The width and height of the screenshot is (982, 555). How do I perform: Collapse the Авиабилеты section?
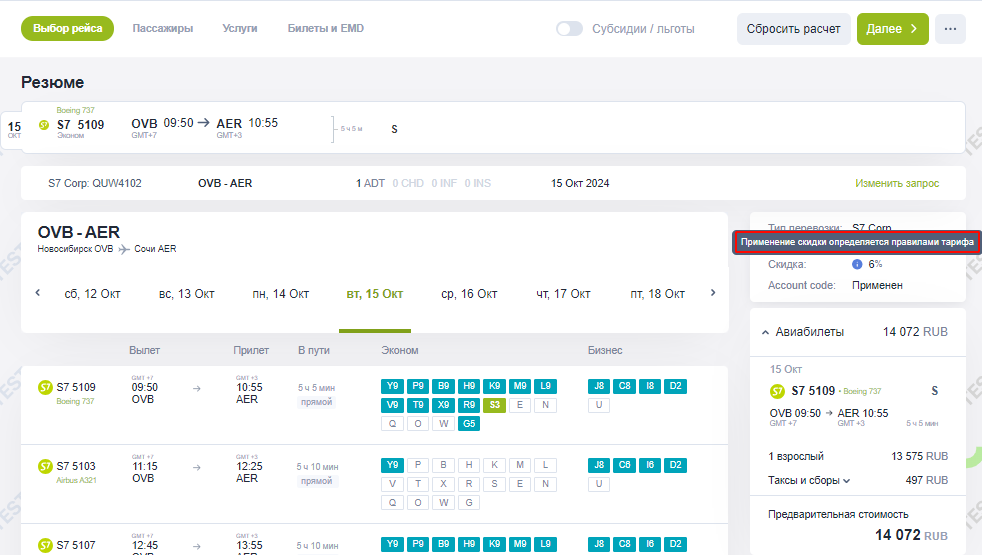tap(765, 332)
